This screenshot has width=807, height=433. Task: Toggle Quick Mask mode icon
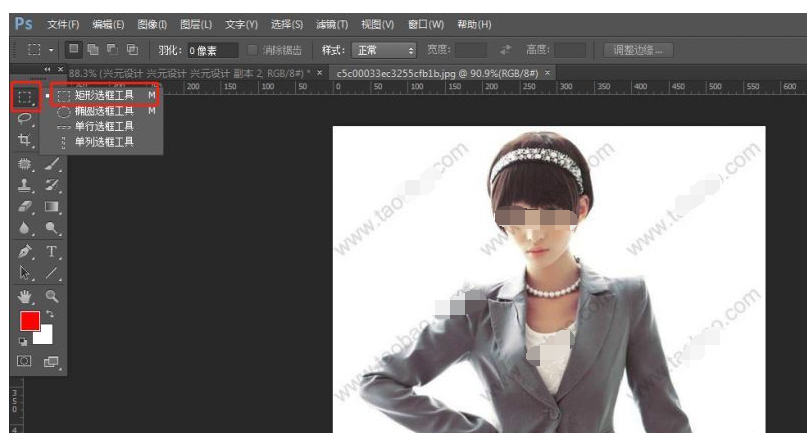point(25,361)
